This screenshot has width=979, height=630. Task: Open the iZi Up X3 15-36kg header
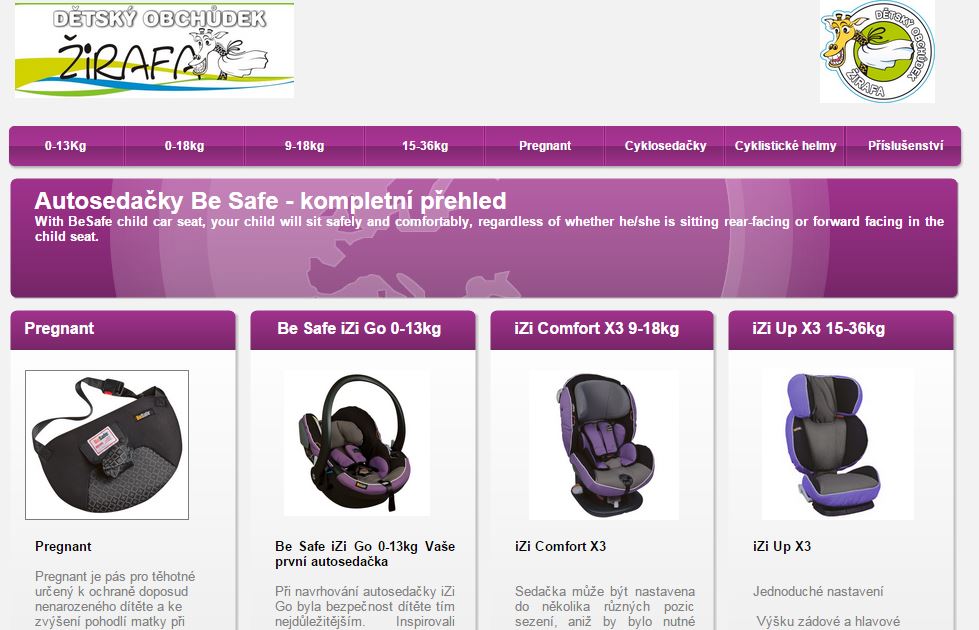841,330
